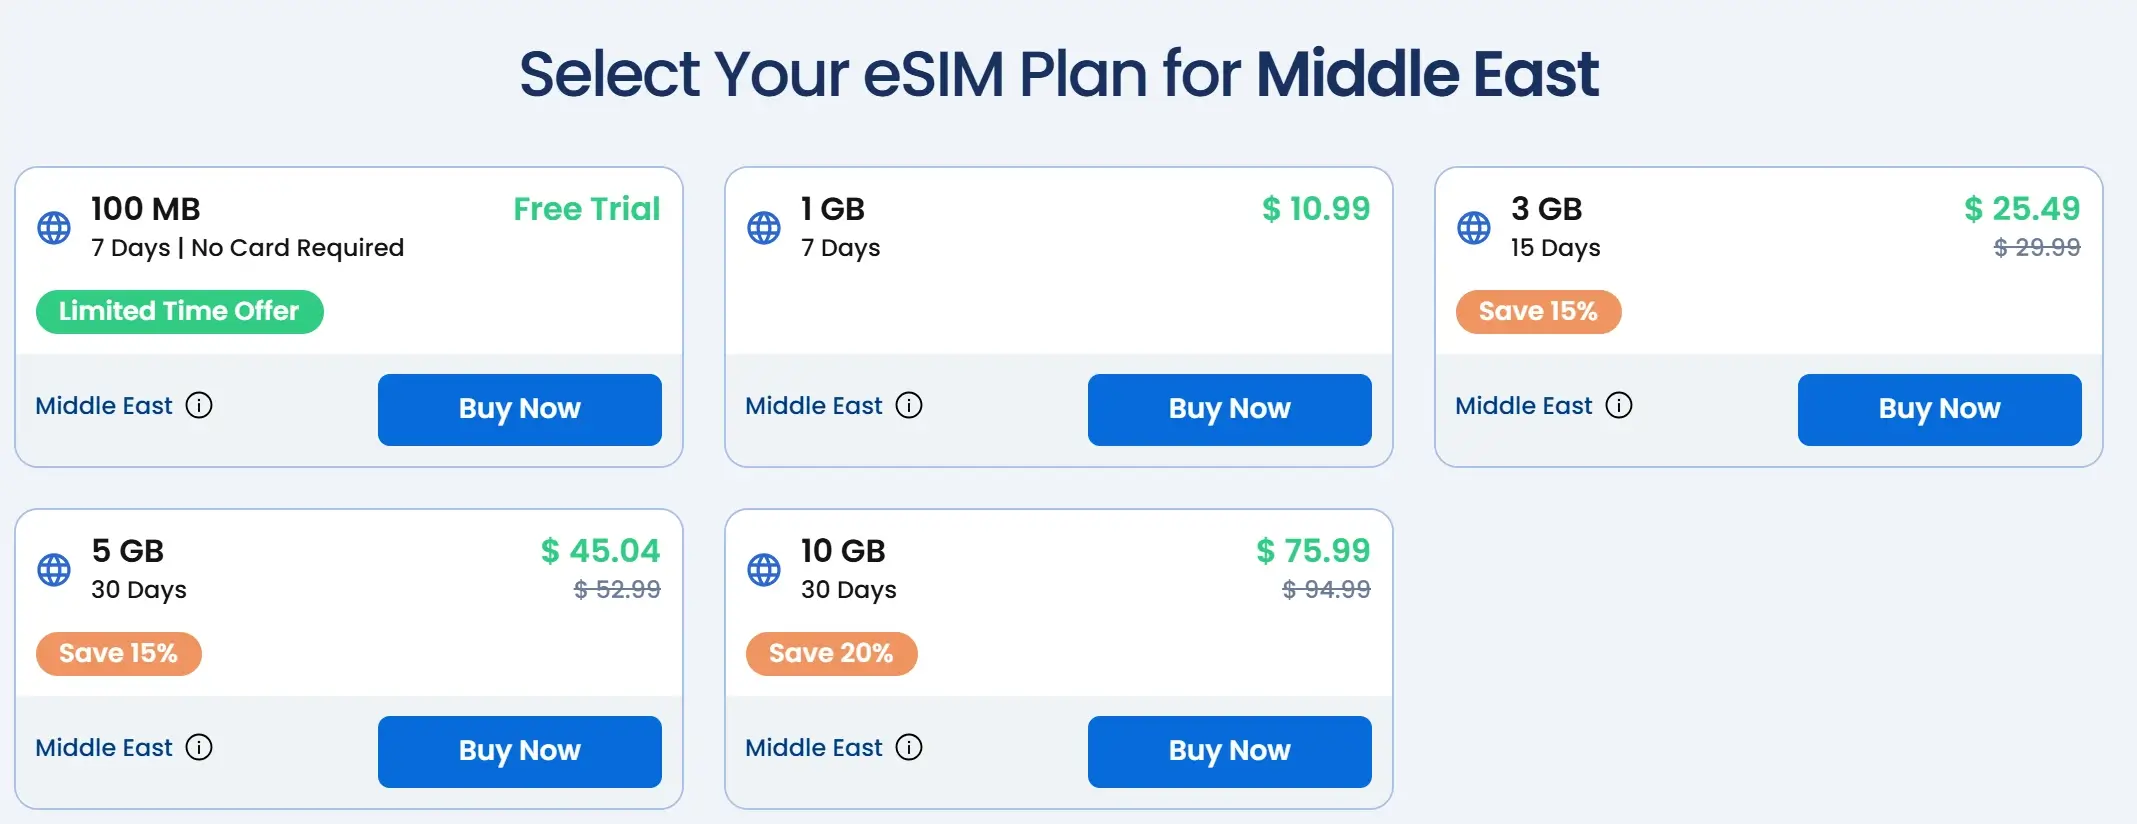The image size is (2137, 824).
Task: Open the info icon on the 10 GB plan
Action: (909, 747)
